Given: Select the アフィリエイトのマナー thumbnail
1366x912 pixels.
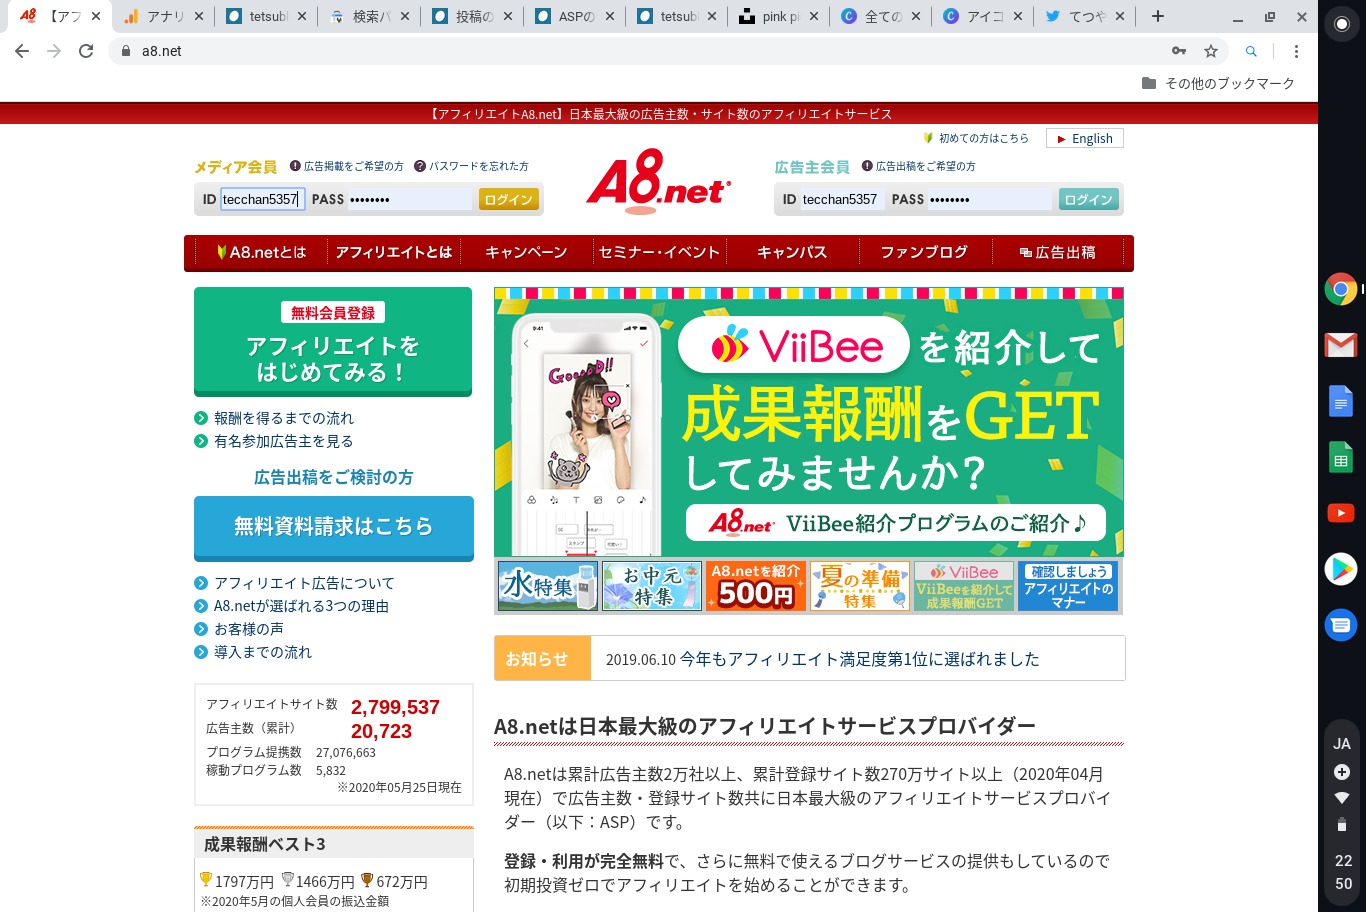Looking at the screenshot, I should pos(1068,586).
